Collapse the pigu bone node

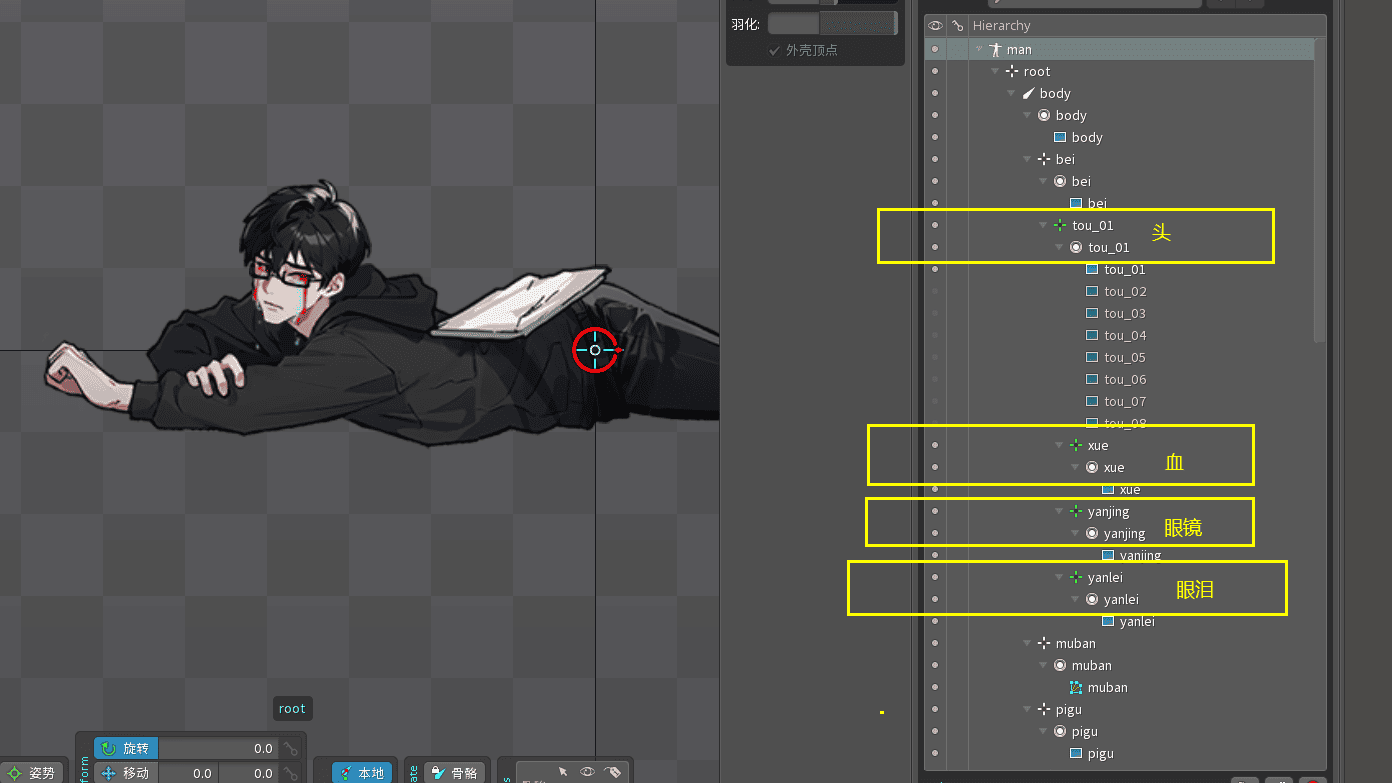click(1027, 709)
